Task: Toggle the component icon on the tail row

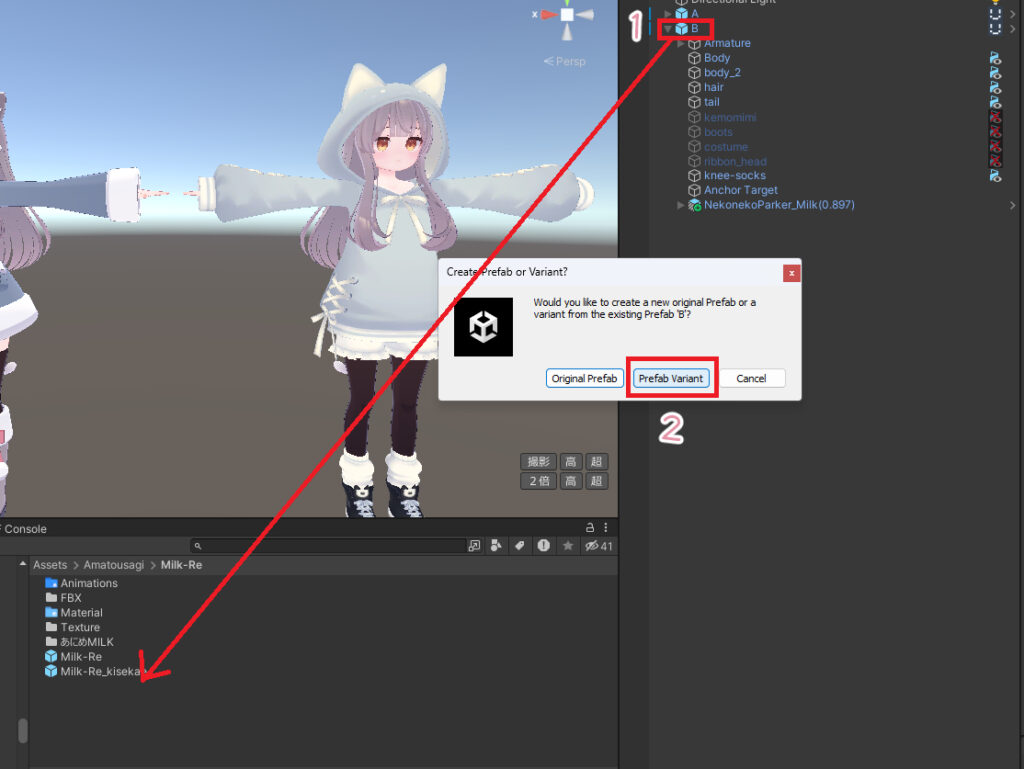Action: (995, 102)
